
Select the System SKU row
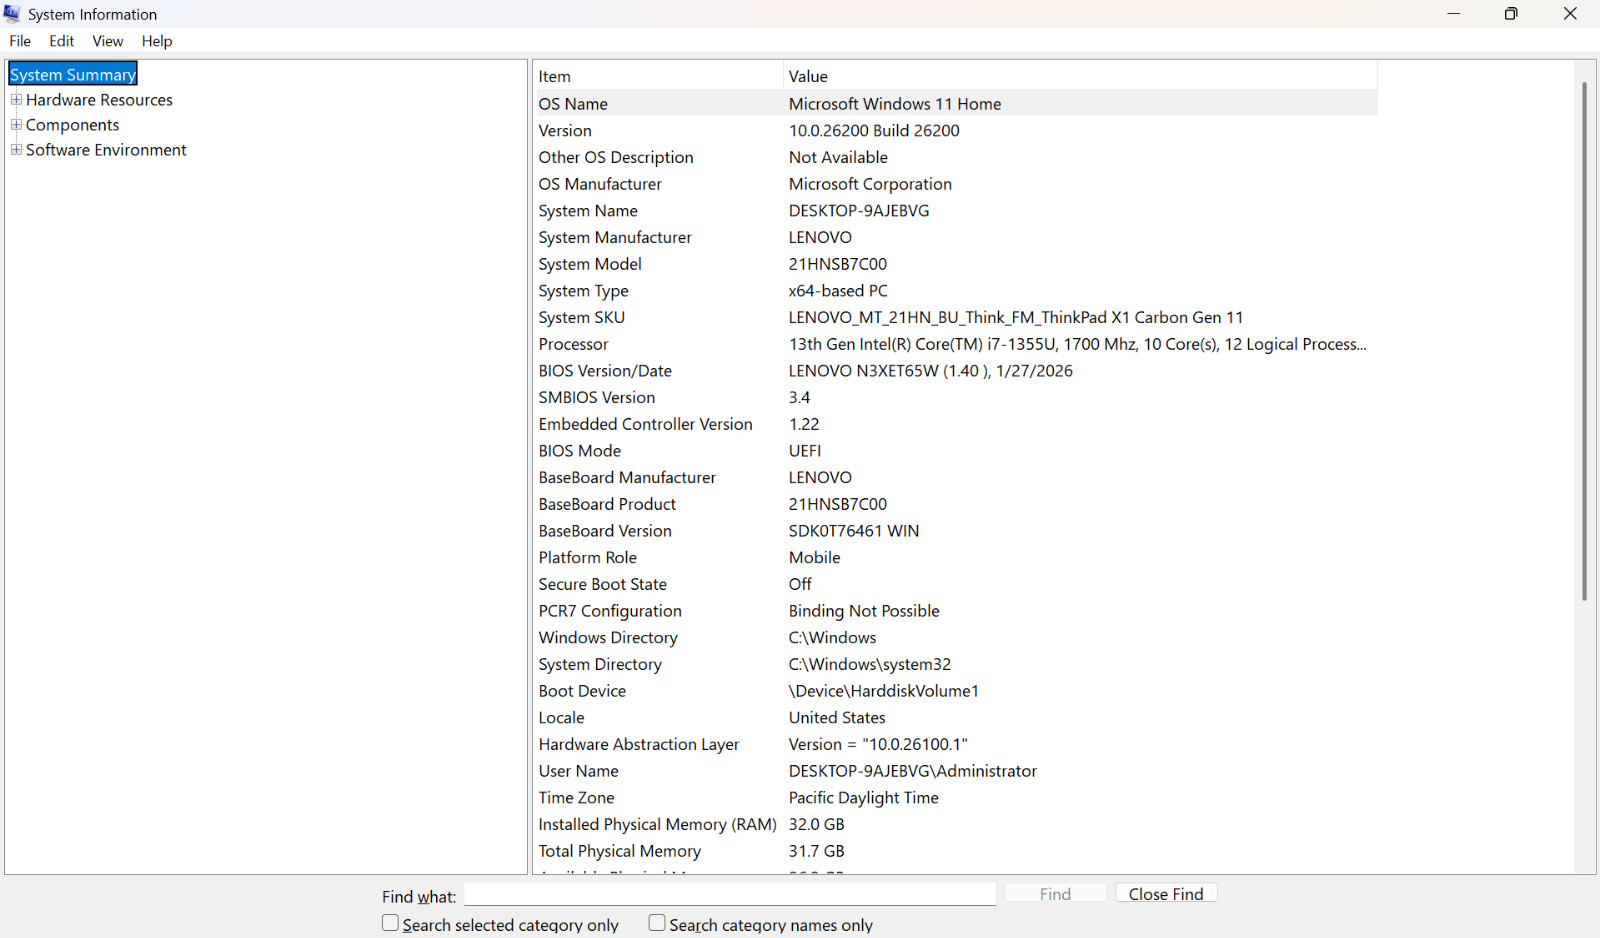click(x=957, y=318)
